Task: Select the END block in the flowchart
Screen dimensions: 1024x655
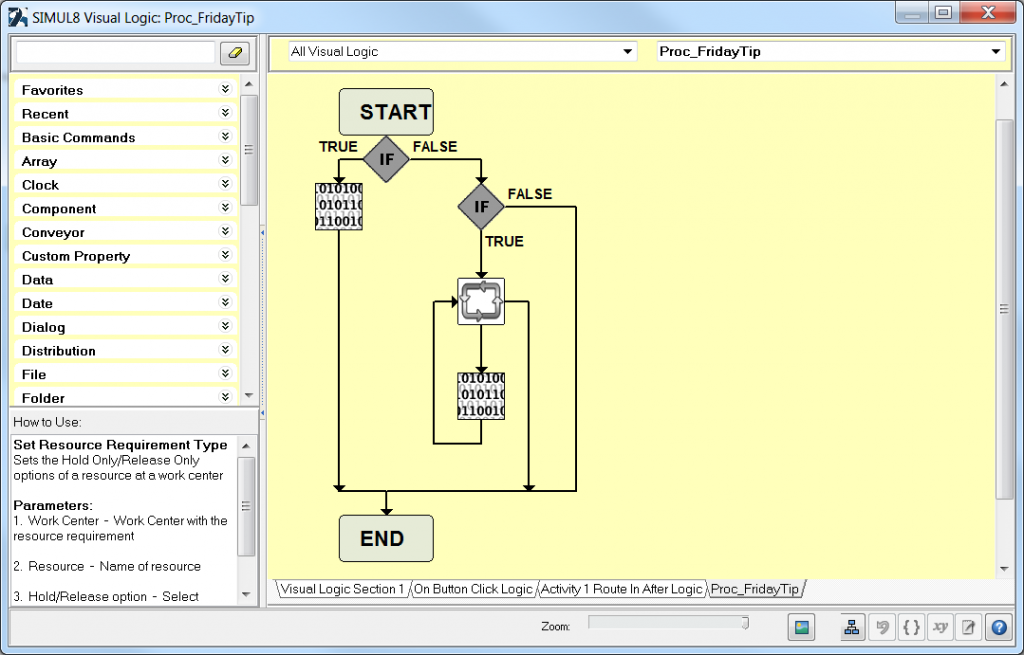Action: tap(386, 538)
